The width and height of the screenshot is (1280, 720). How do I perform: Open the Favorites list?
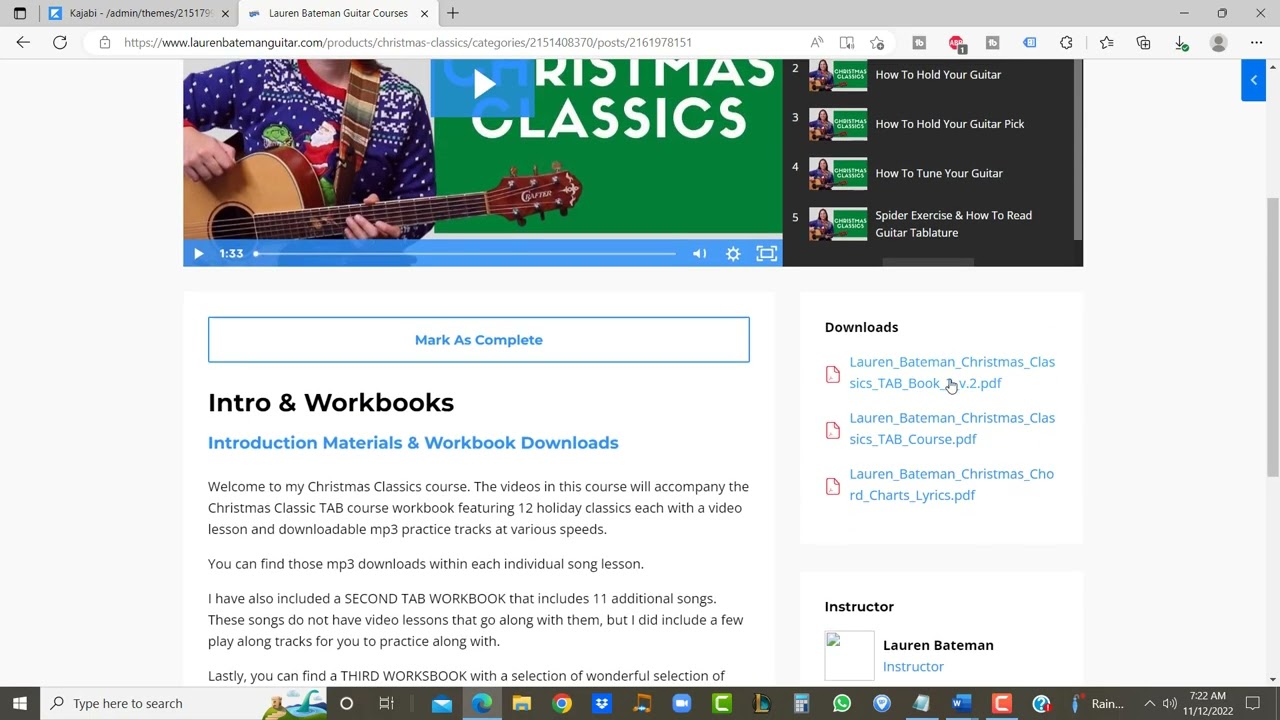[x=1106, y=42]
